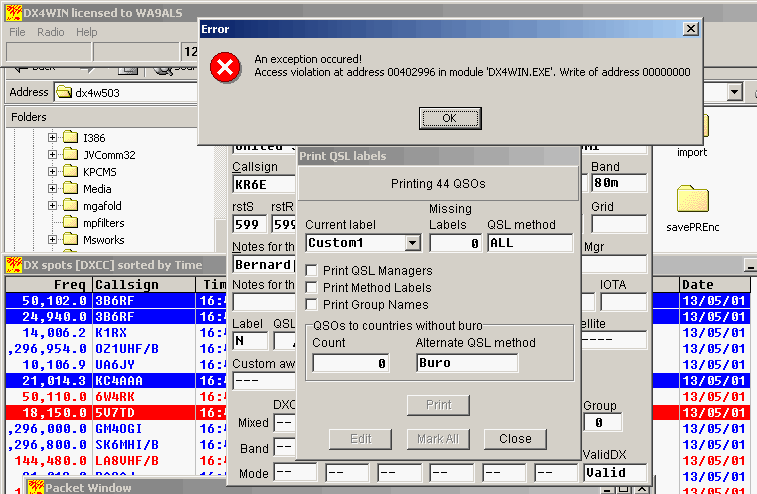
Task: Open the savePREnc folder icon
Action: click(692, 200)
